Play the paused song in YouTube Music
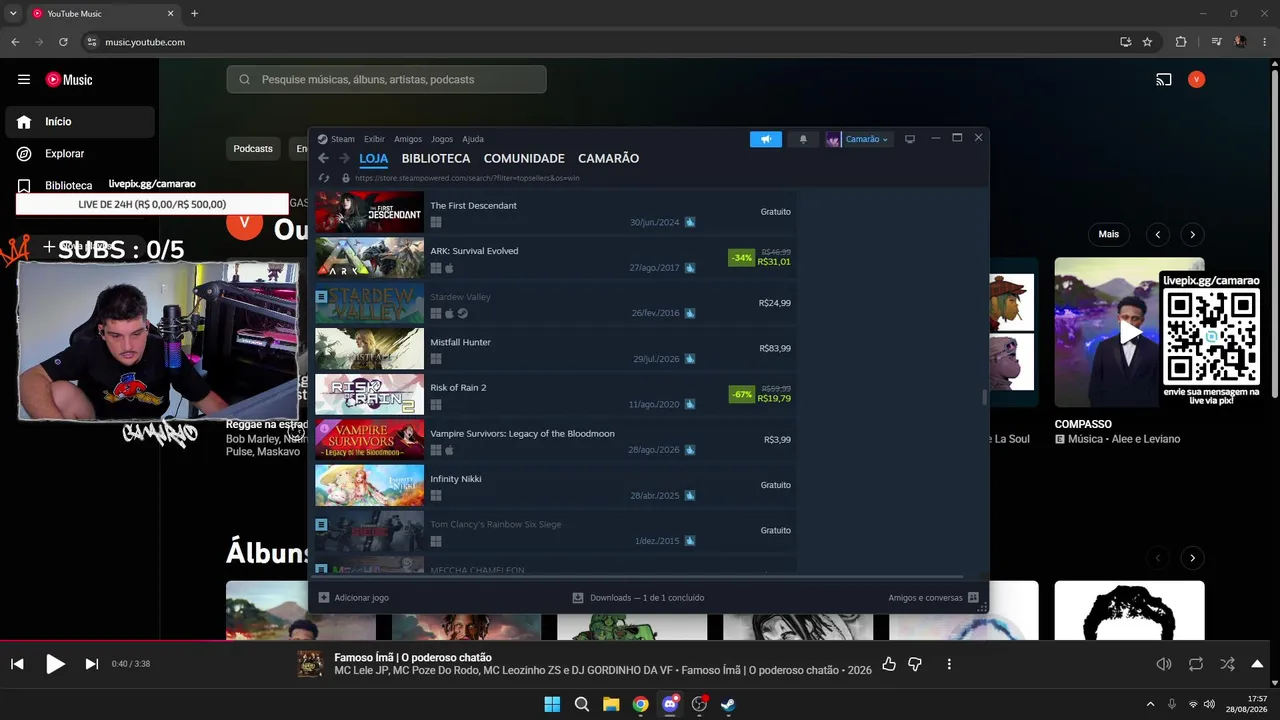This screenshot has height=720, width=1280. [x=55, y=664]
